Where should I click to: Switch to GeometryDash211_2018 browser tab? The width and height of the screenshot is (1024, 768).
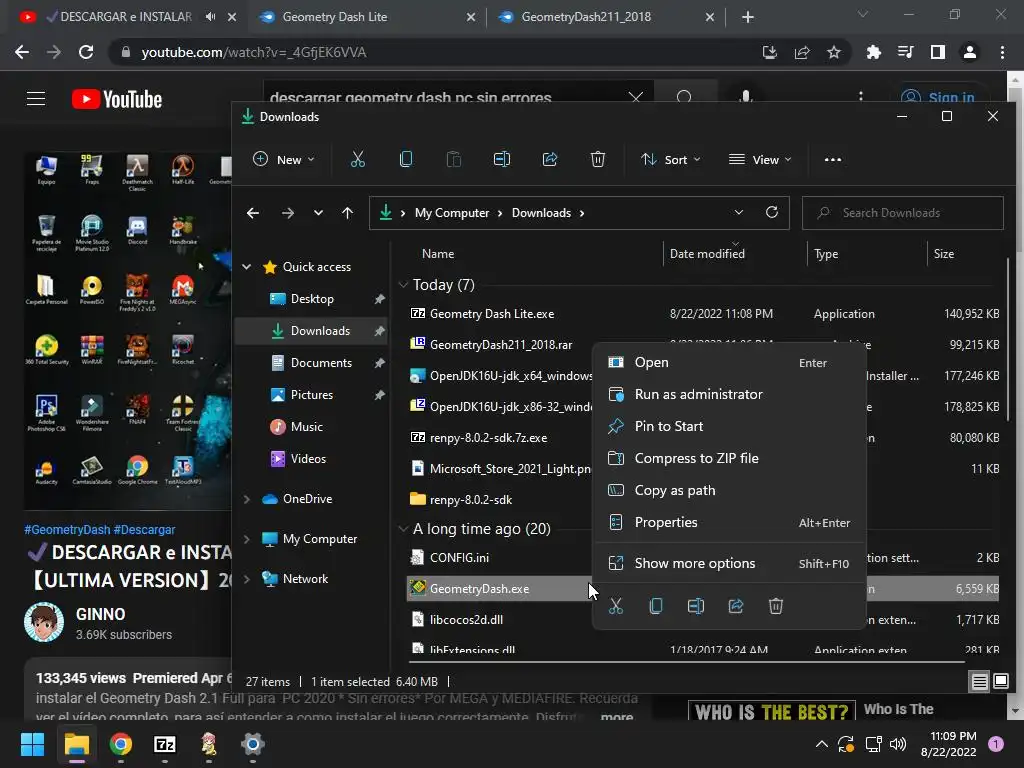click(x=606, y=17)
